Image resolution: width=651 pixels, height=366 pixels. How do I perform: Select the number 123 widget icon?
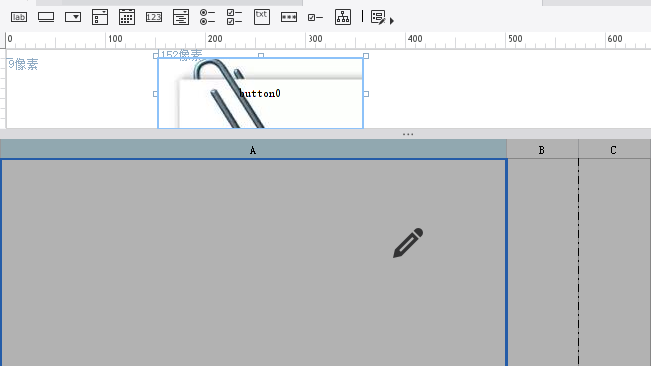tap(154, 17)
